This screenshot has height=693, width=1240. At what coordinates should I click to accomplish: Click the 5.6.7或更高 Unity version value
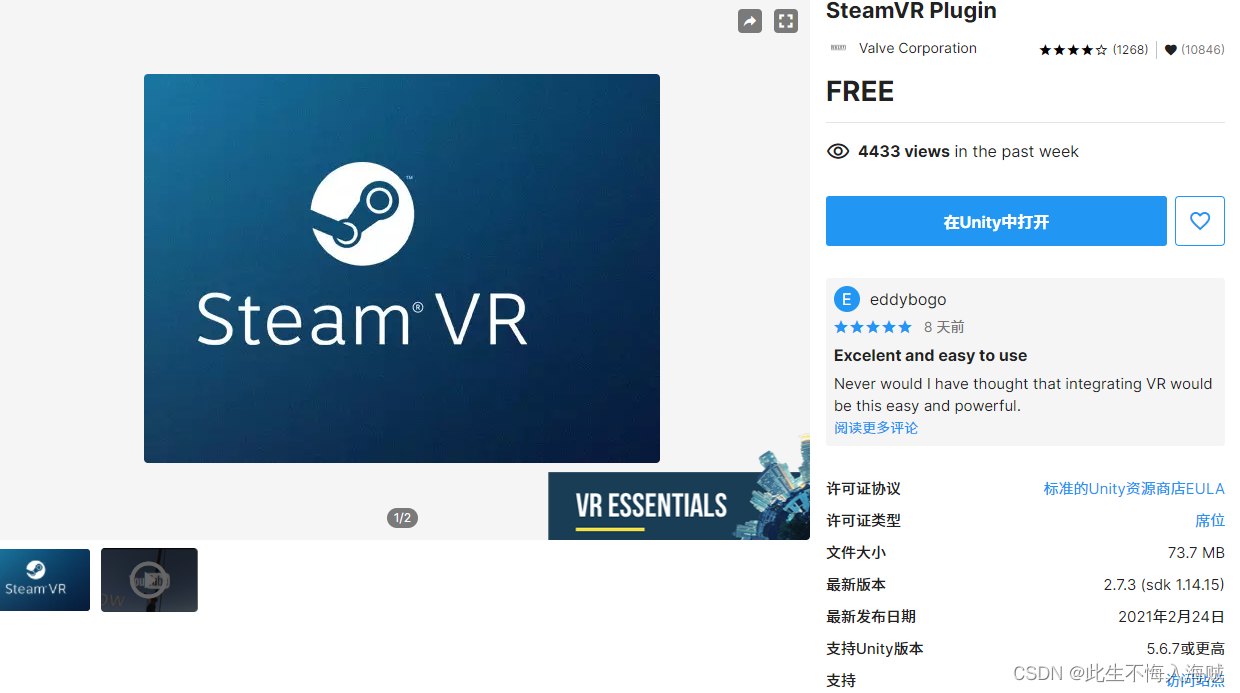click(1186, 648)
